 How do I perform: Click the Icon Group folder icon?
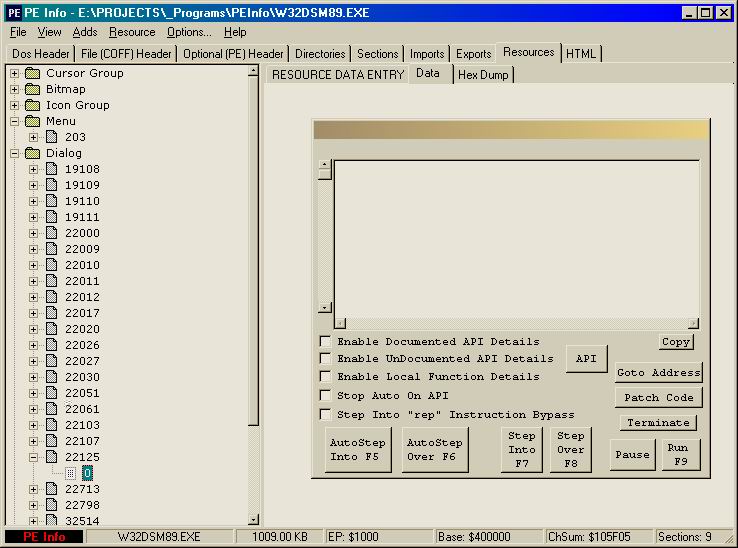33,105
